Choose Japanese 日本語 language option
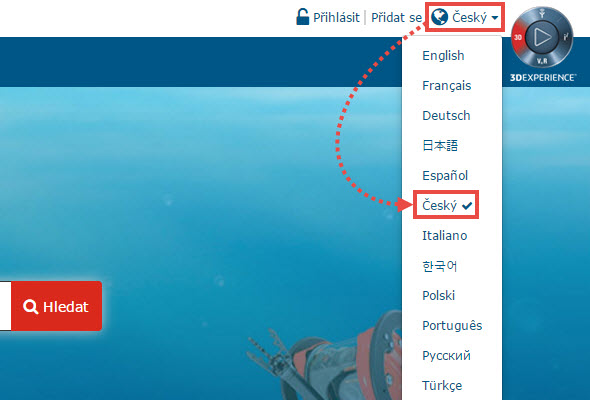The width and height of the screenshot is (590, 400). [440, 145]
